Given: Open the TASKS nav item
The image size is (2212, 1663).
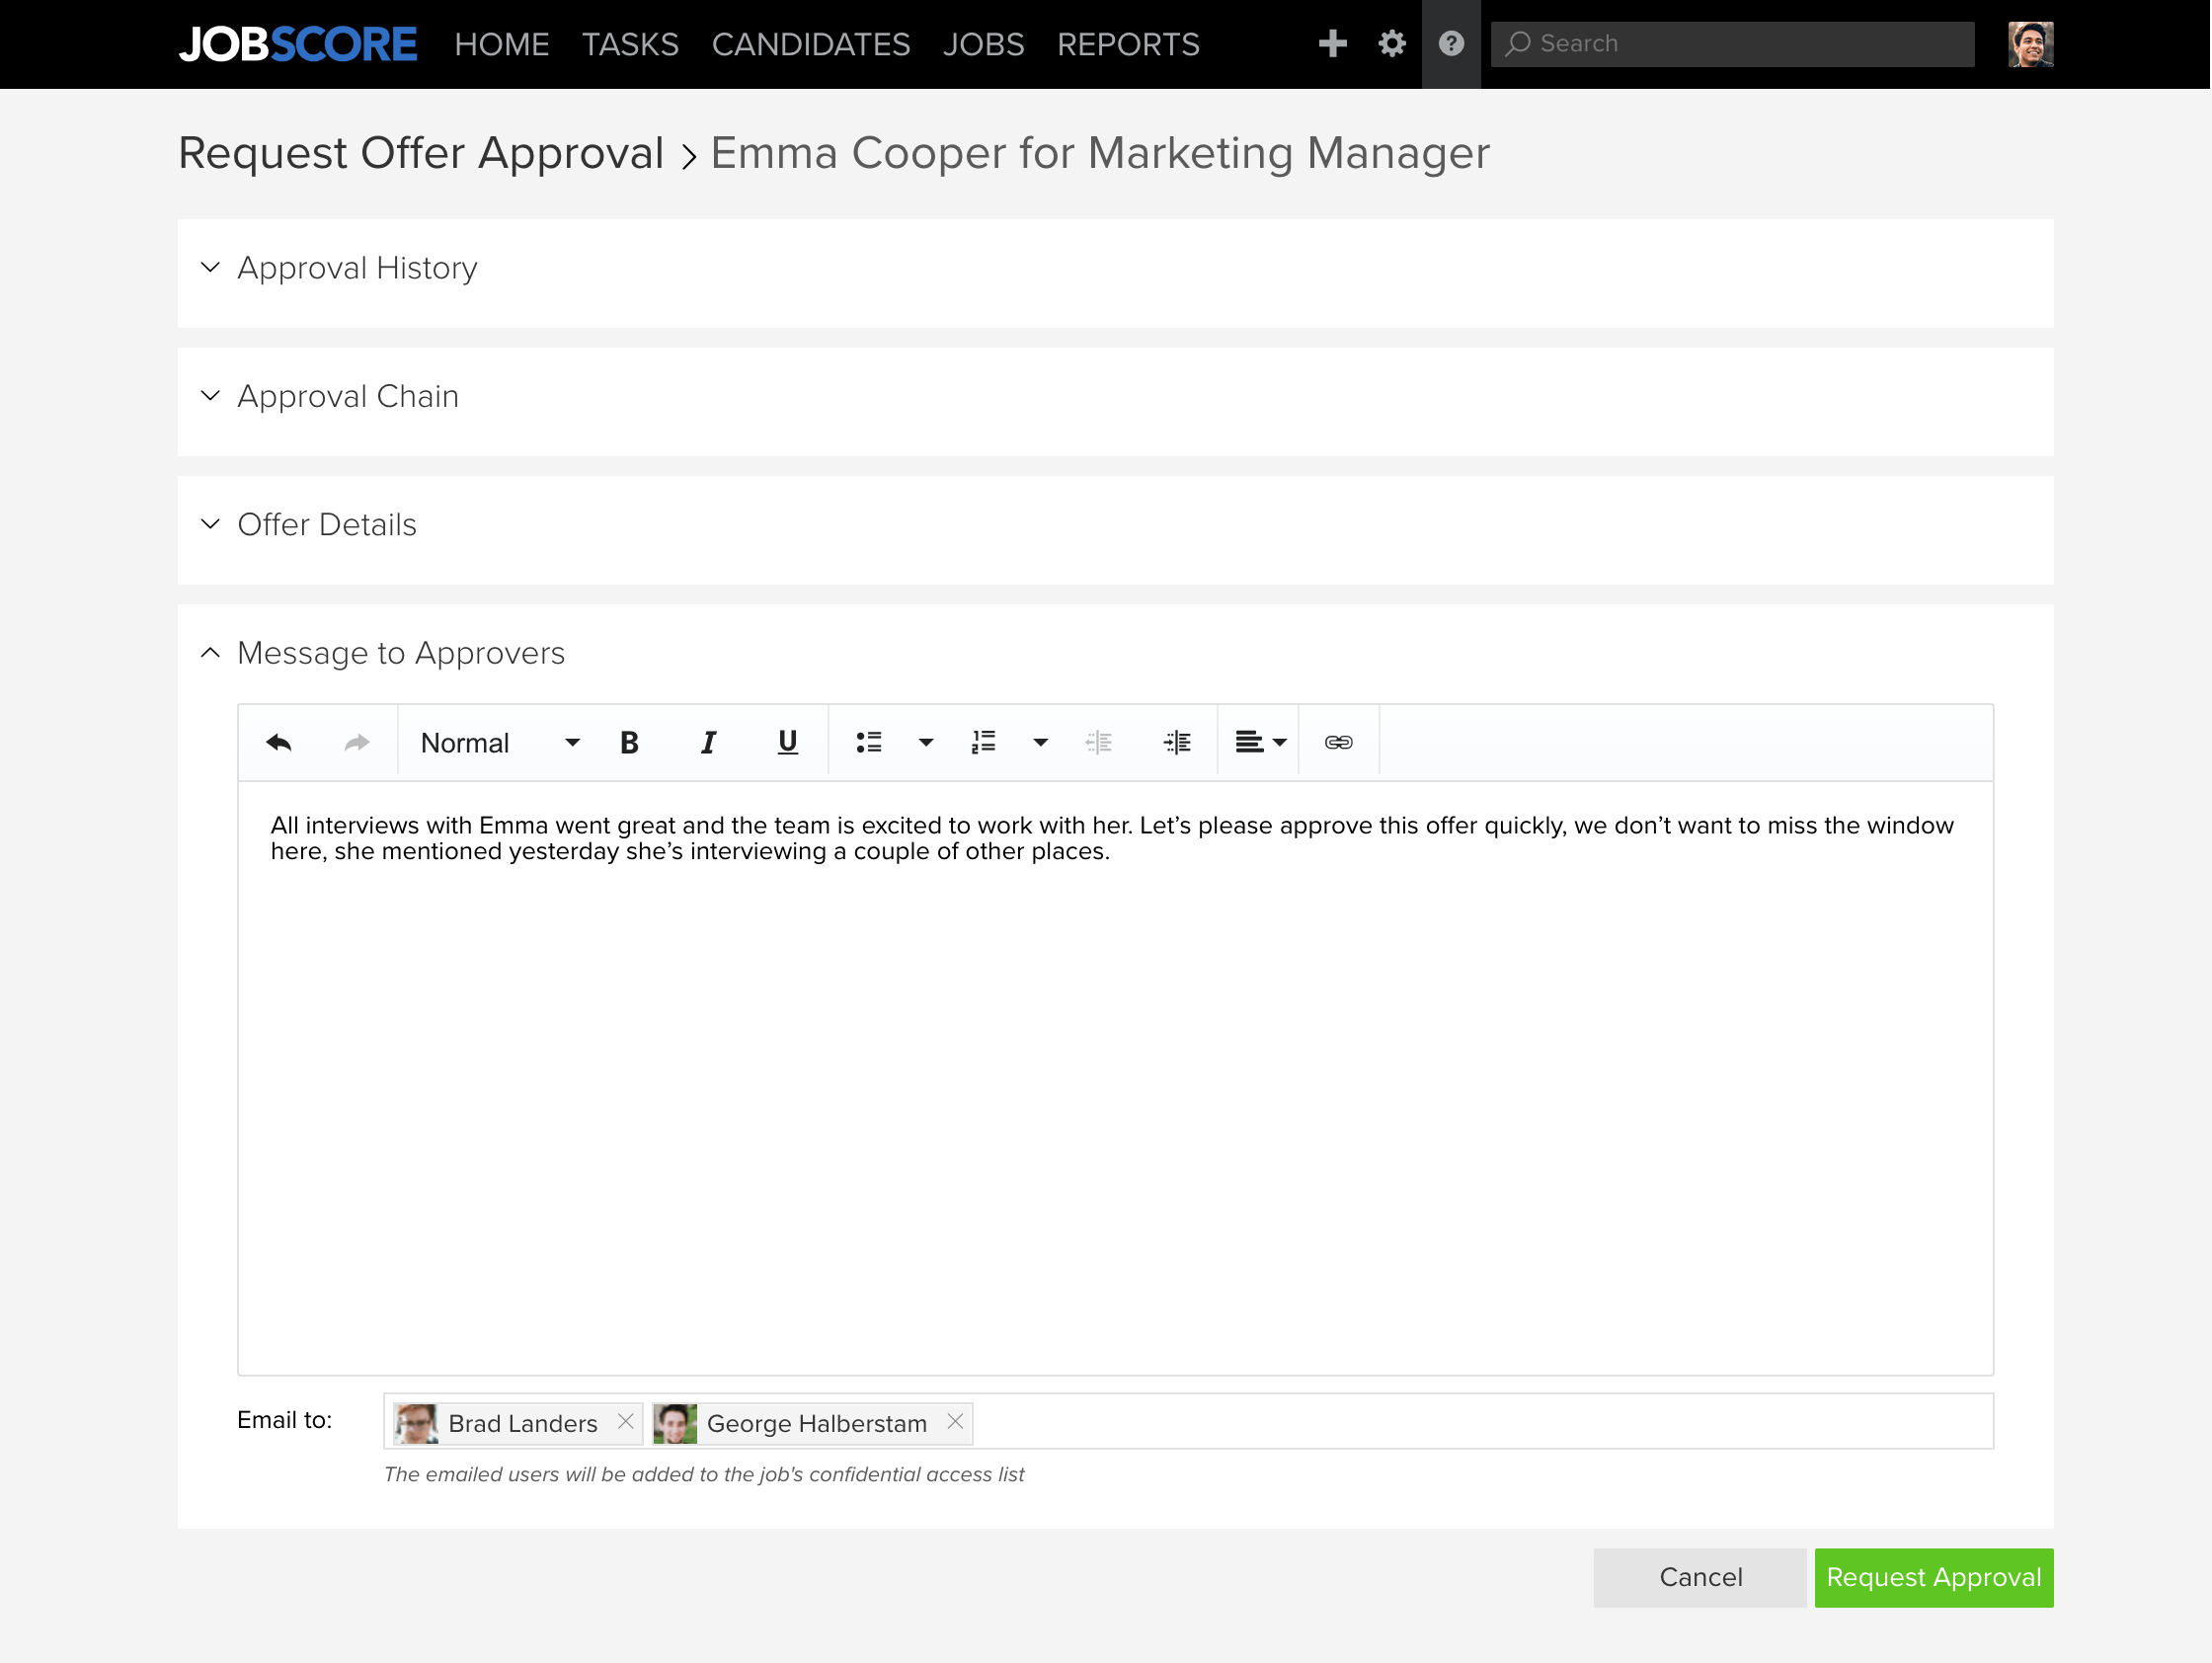Looking at the screenshot, I should [630, 44].
